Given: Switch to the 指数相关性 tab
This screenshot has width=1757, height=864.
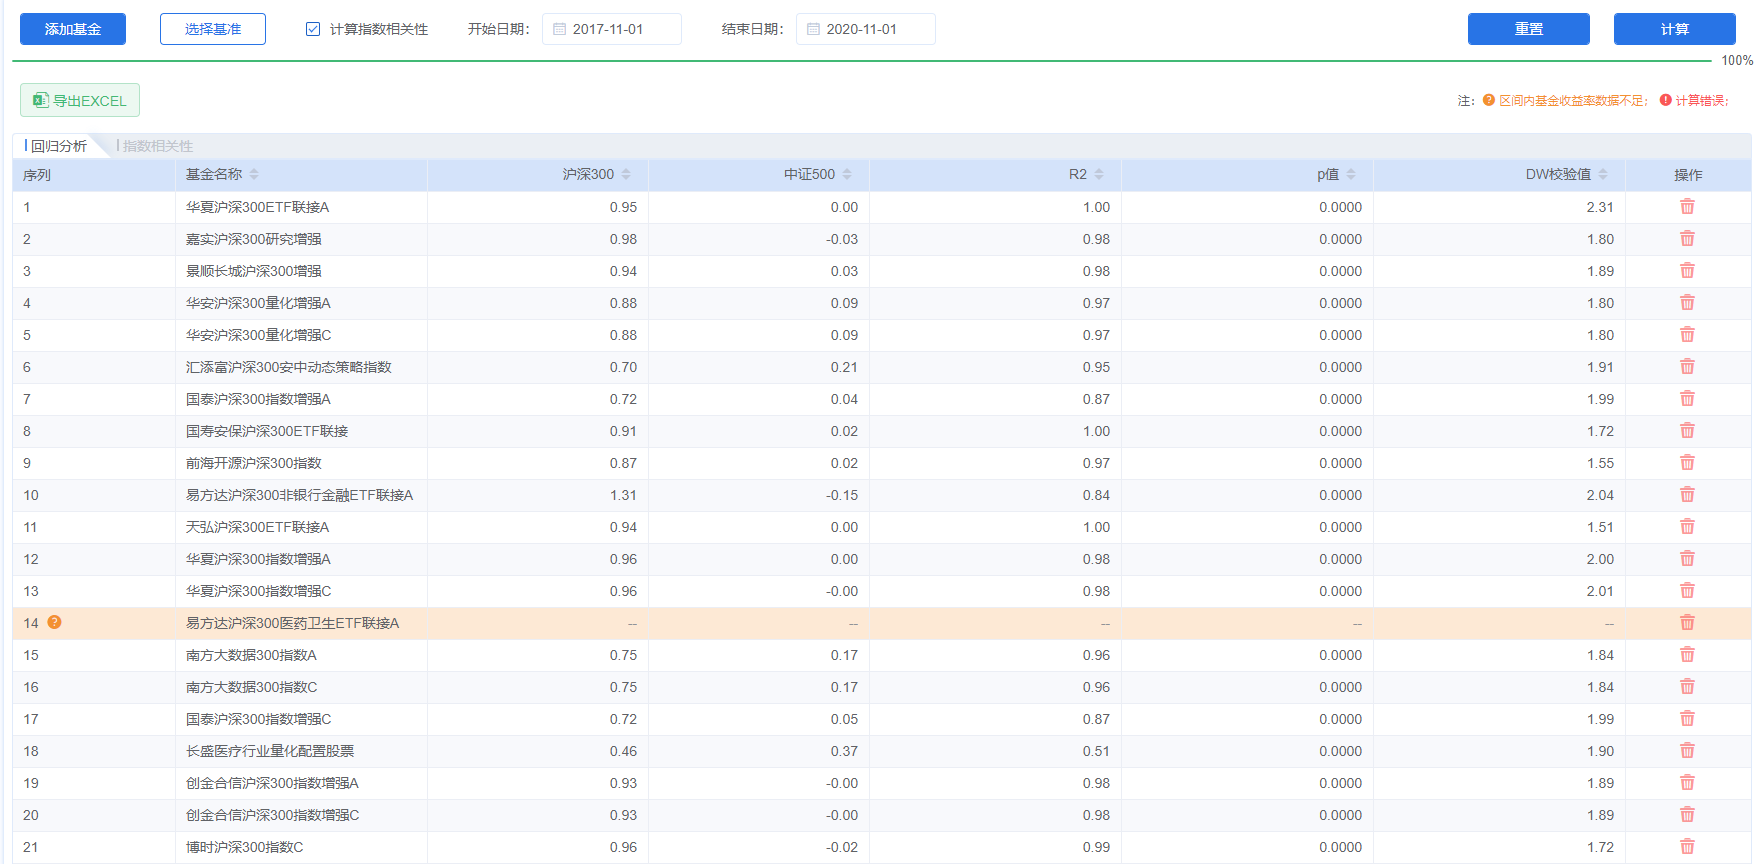Looking at the screenshot, I should click(157, 146).
